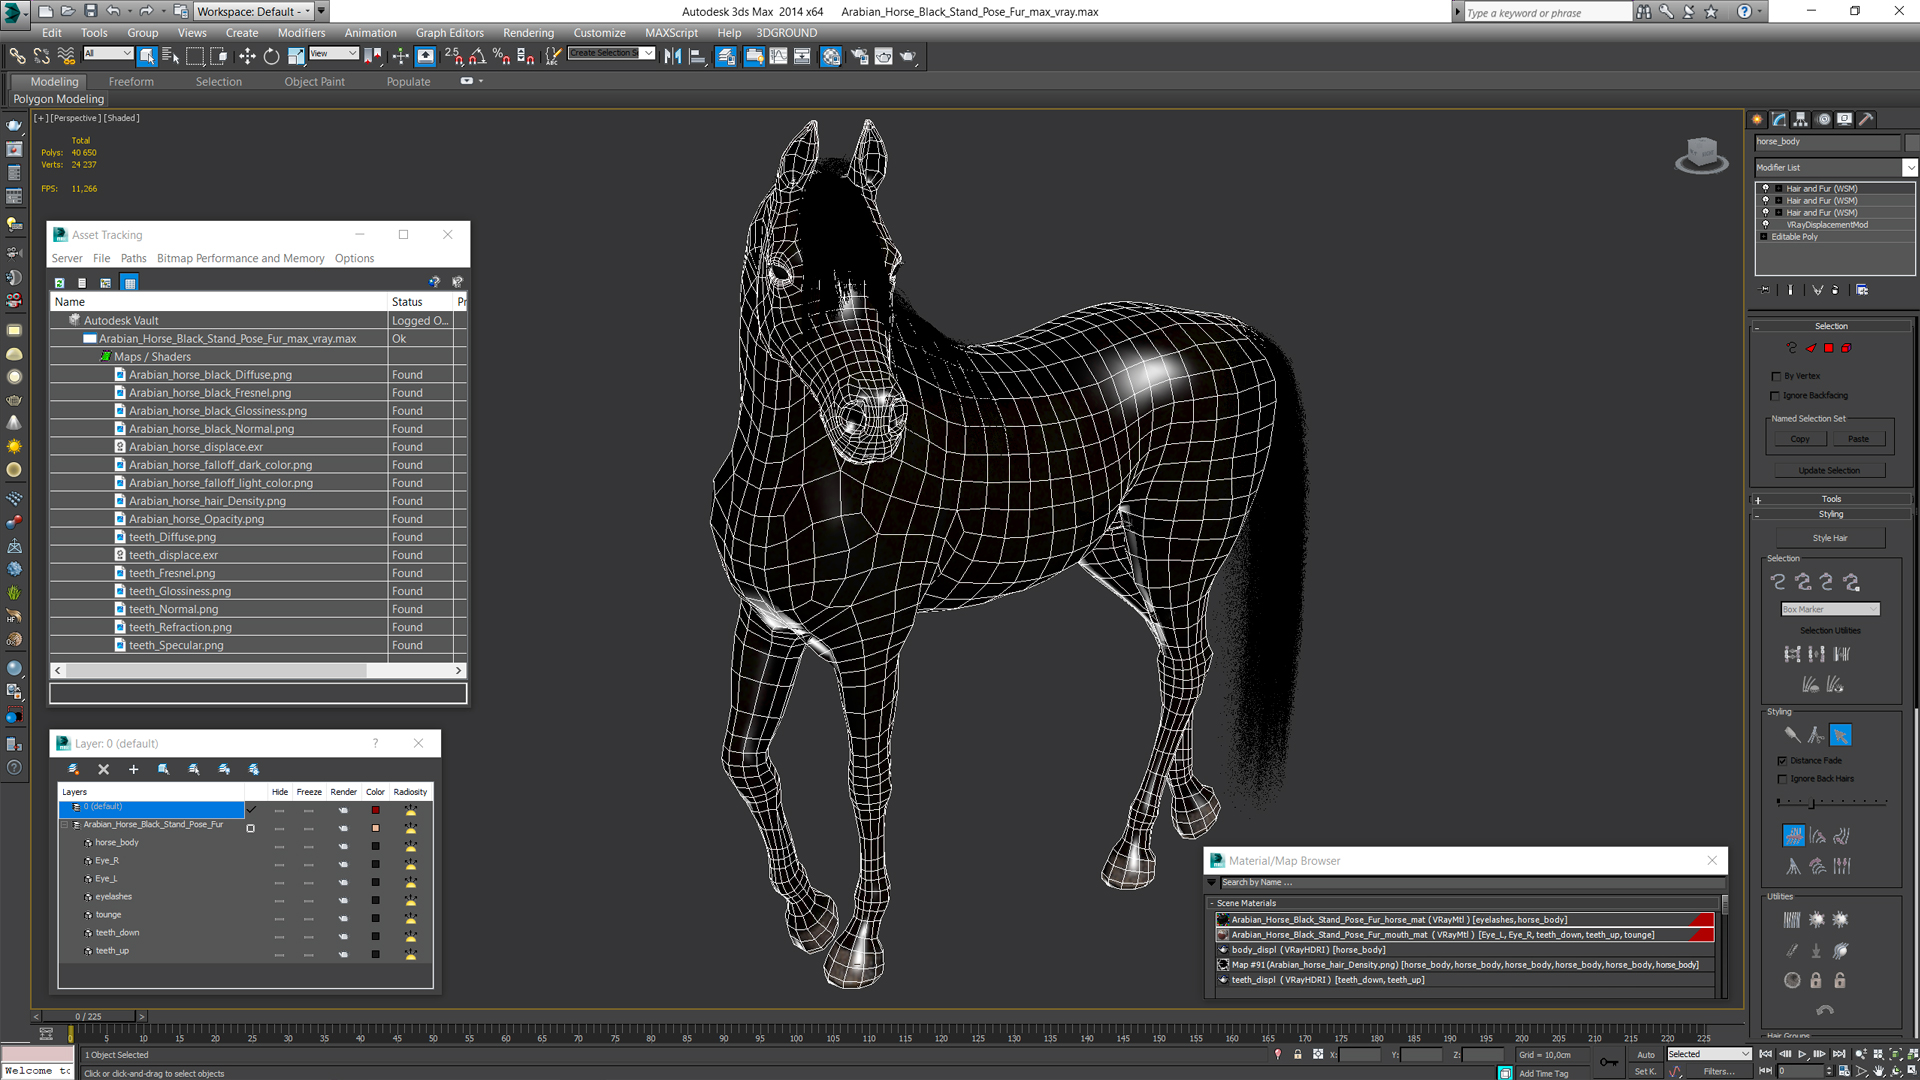Activate the Select Object tool
1920x1080 pixels.
click(x=147, y=56)
